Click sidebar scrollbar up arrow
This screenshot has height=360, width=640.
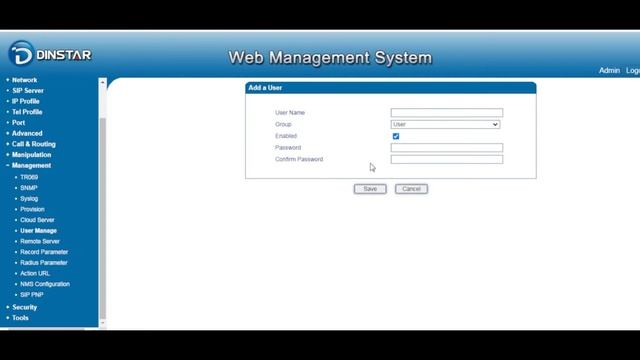pos(102,82)
